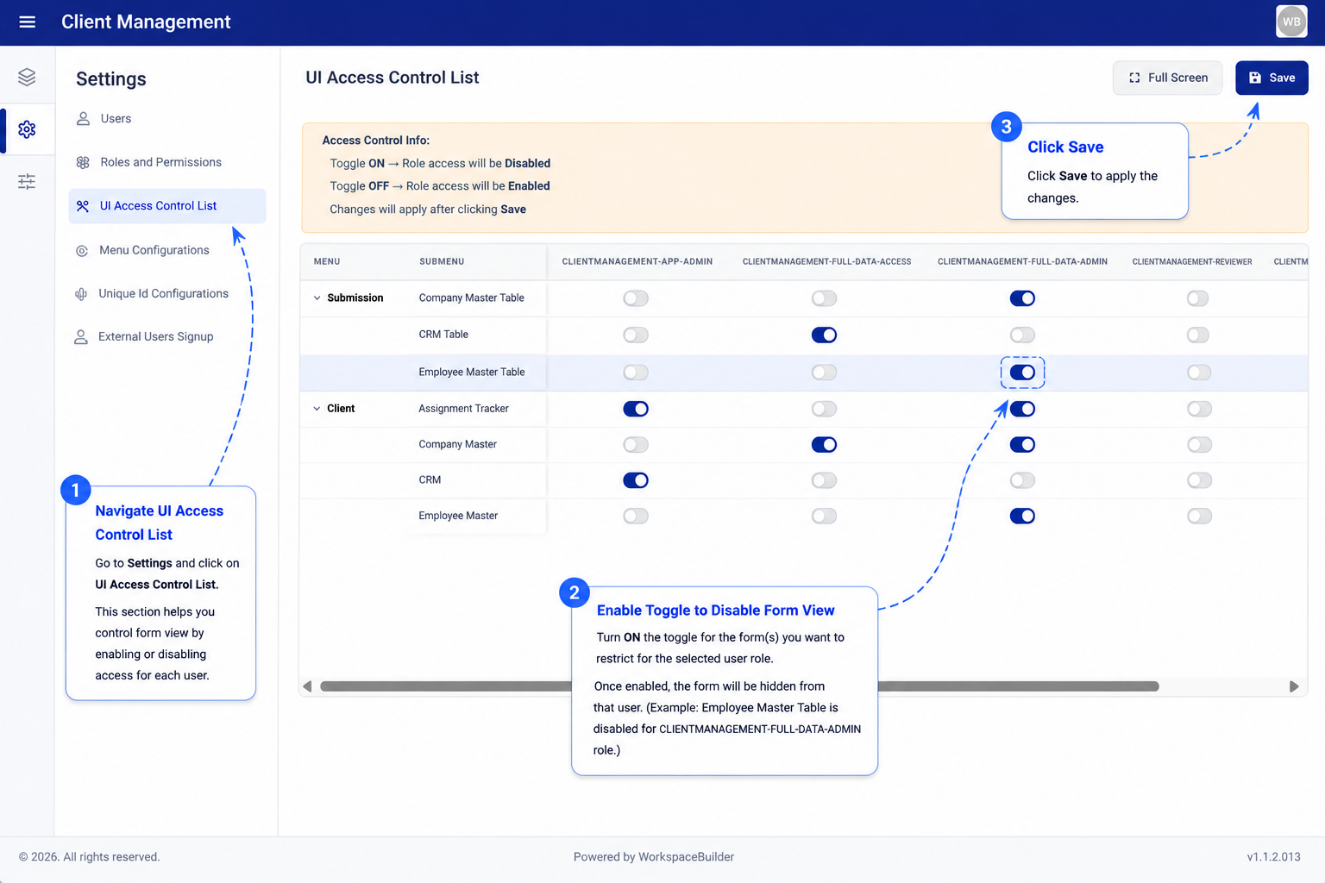Screen dimensions: 1325x883
Task: Click the icon beside Roles and Permissions
Action: coord(83,162)
